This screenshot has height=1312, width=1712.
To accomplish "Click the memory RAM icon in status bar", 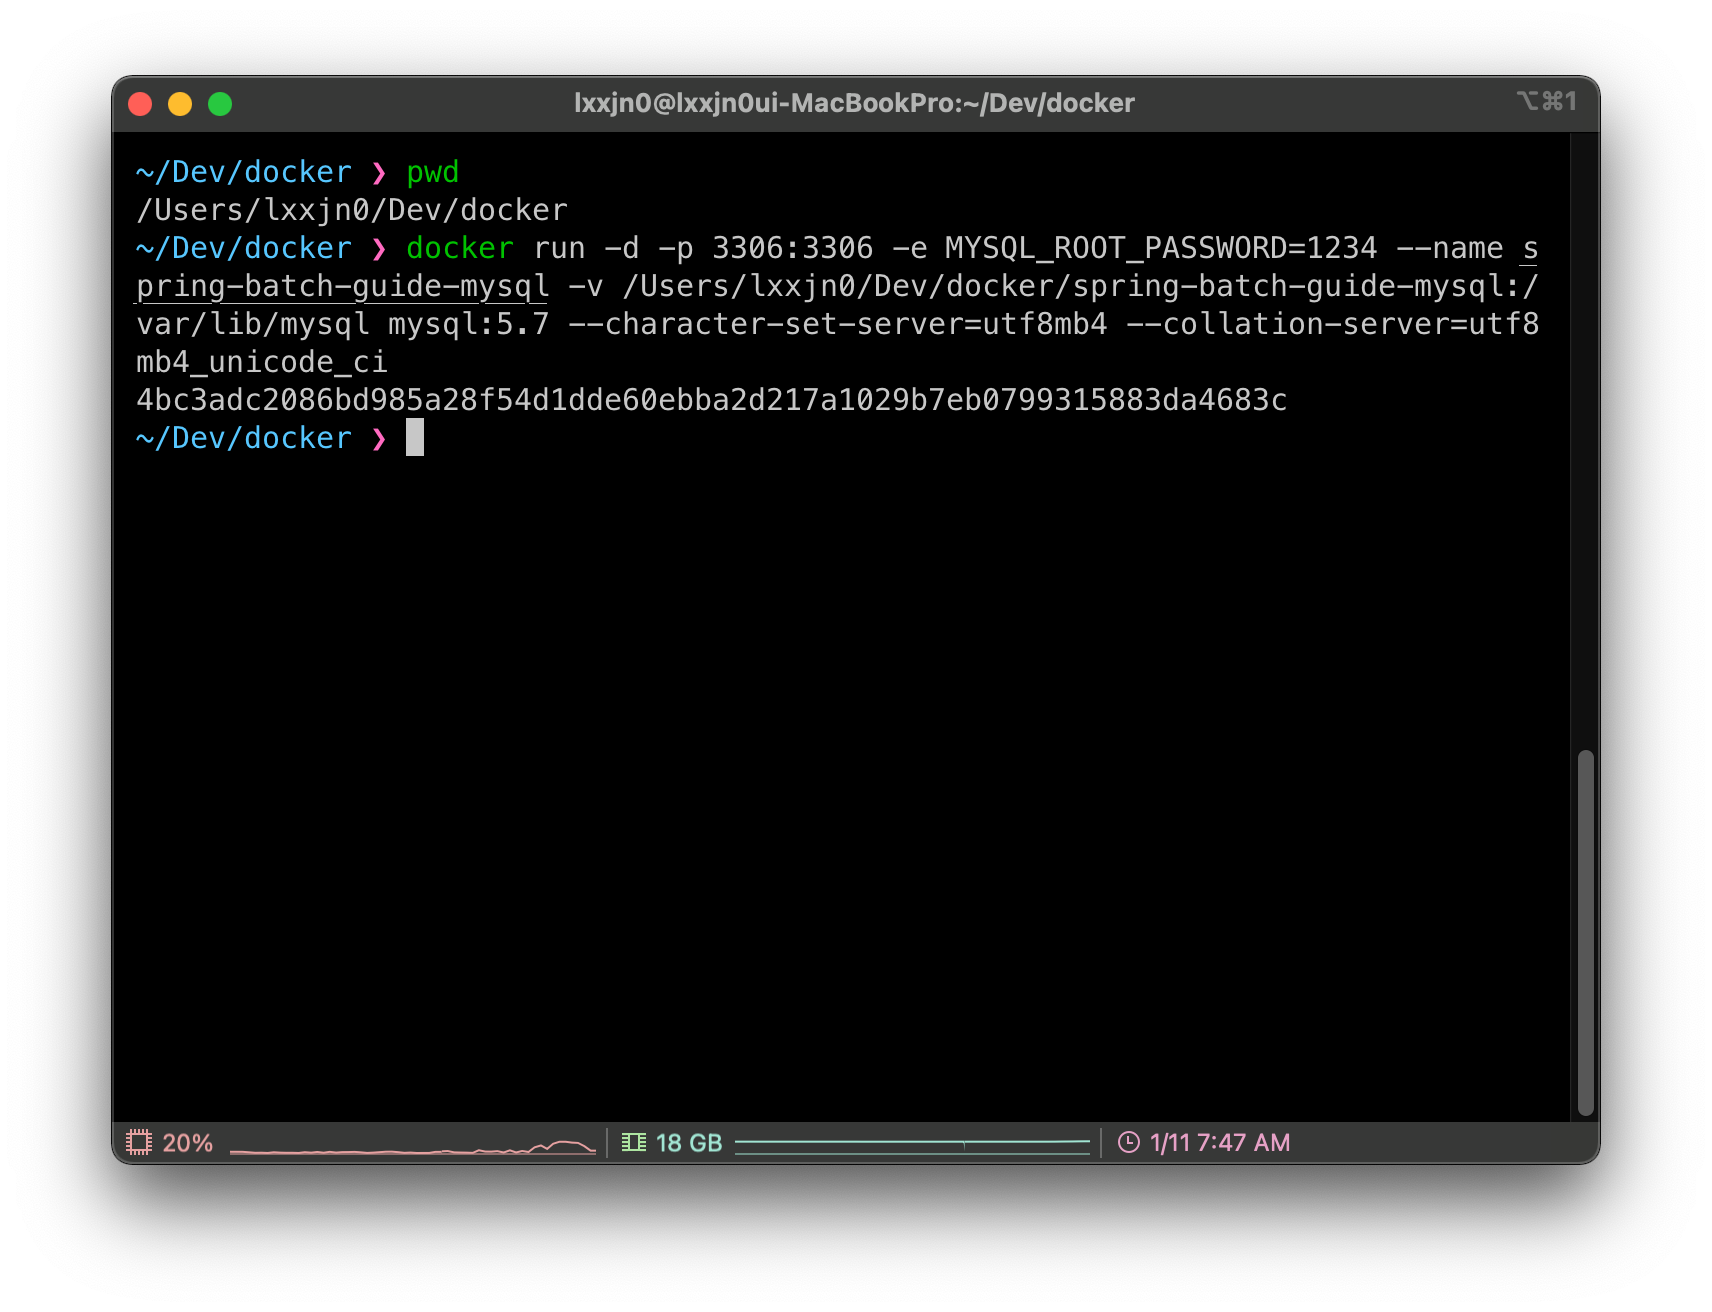I will pyautogui.click(x=634, y=1142).
